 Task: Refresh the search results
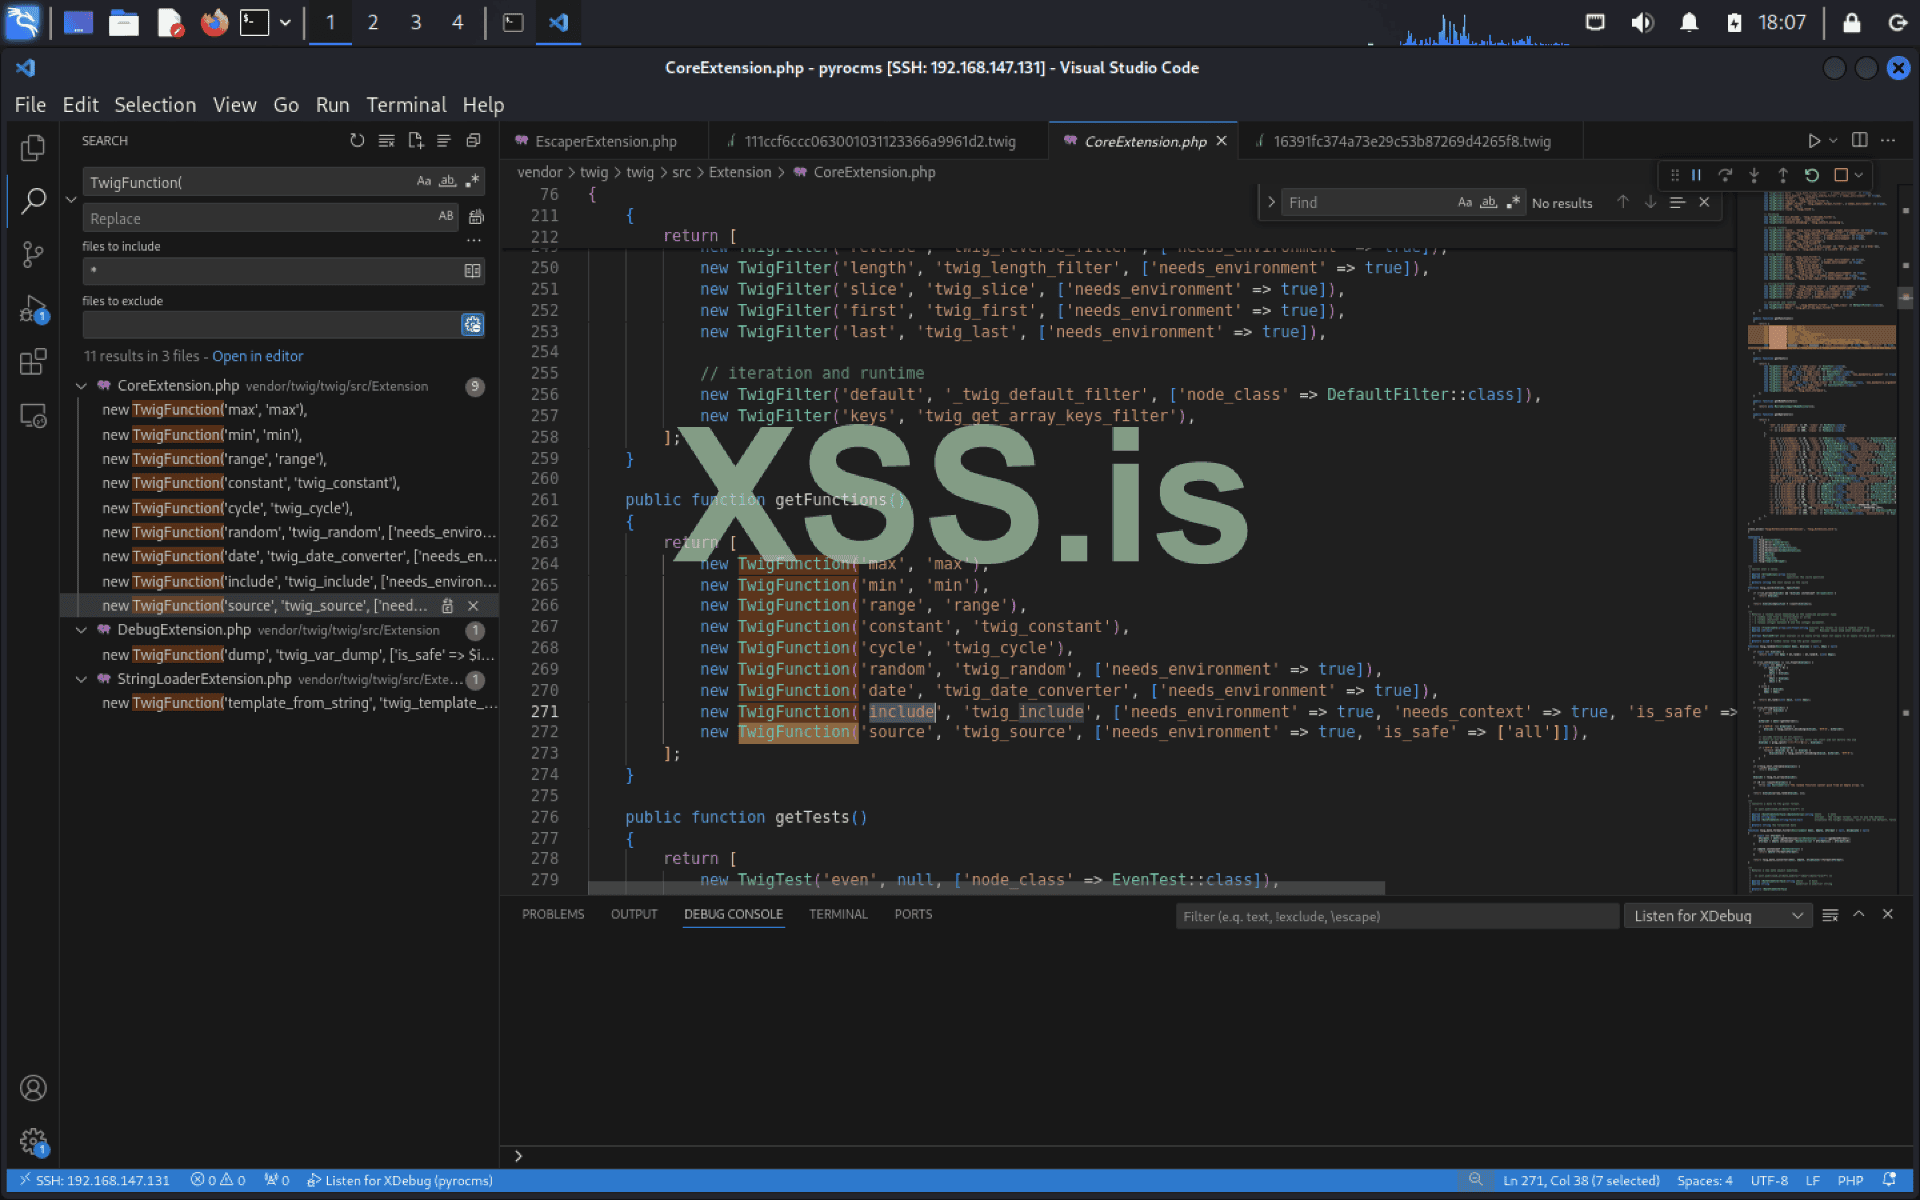357,141
